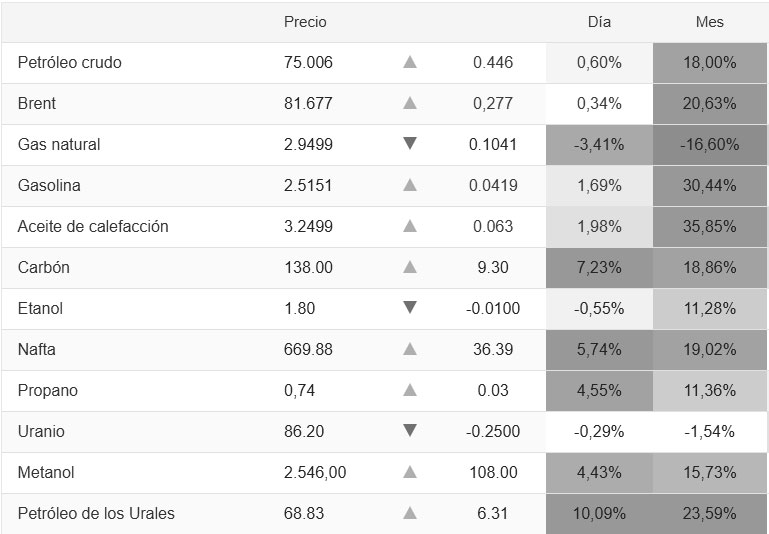Sort by the Mes column header

(710, 22)
